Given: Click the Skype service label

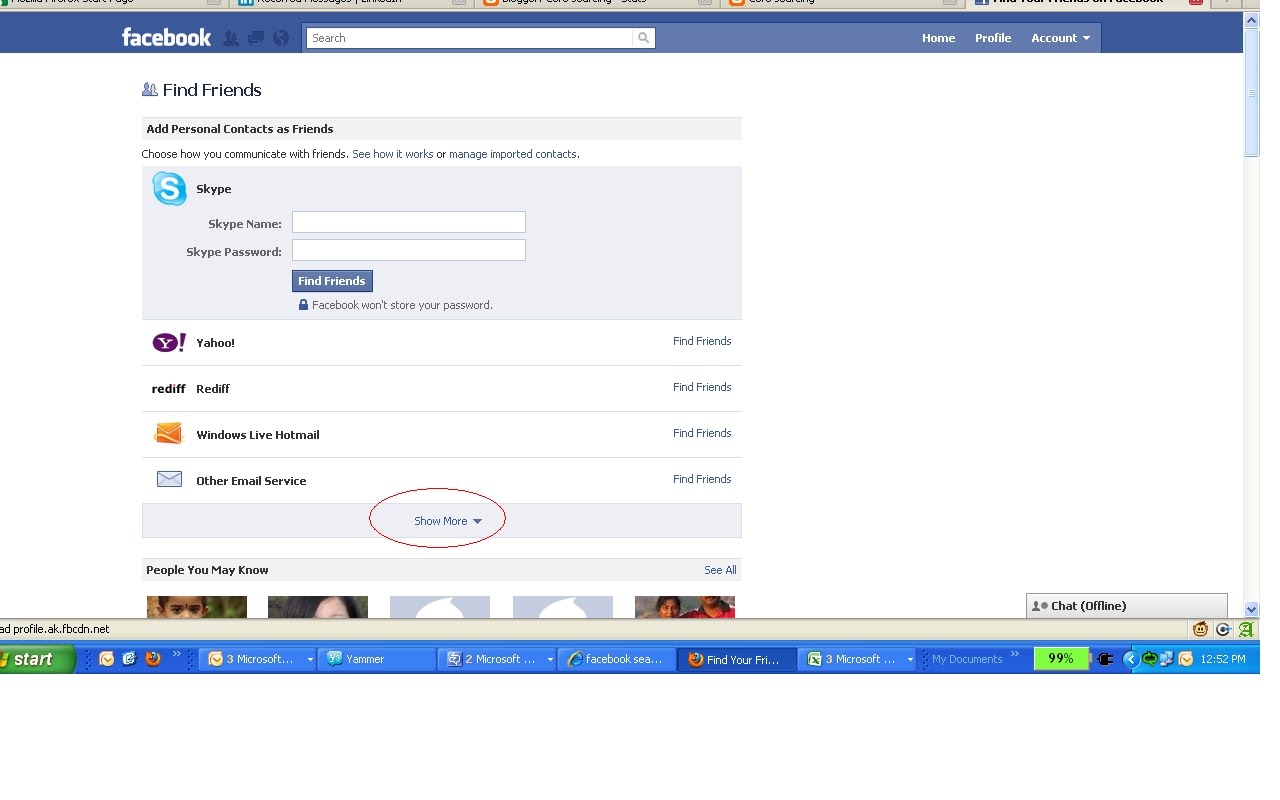Looking at the screenshot, I should point(214,189).
